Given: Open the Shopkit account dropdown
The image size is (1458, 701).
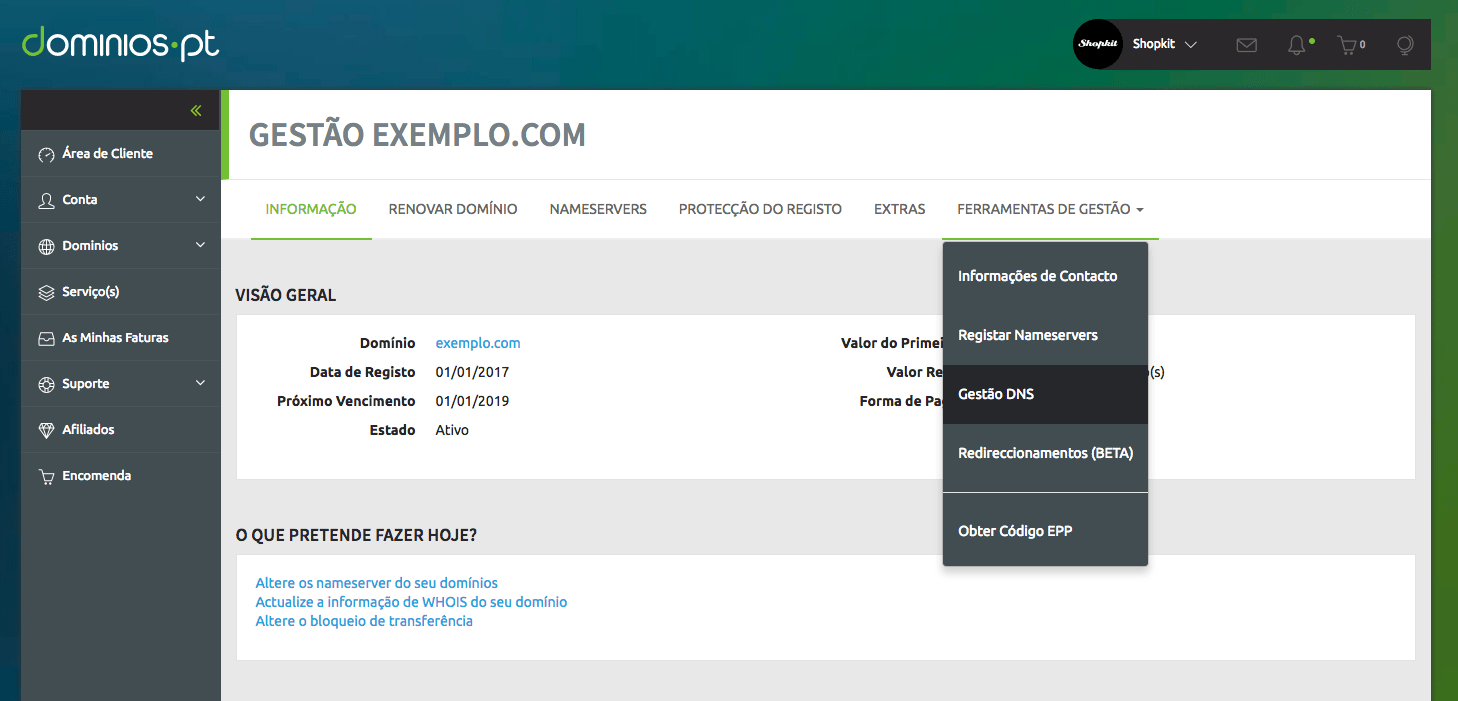Looking at the screenshot, I should (1165, 45).
